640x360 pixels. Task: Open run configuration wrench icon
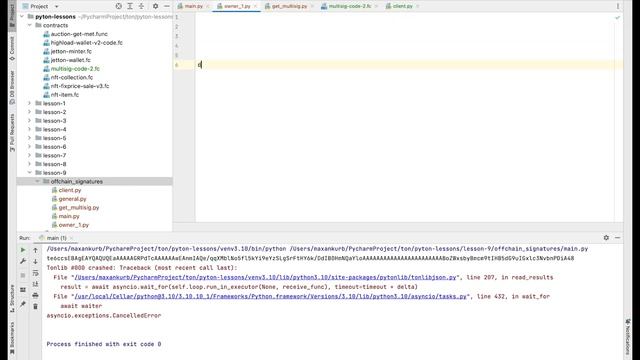23,261
